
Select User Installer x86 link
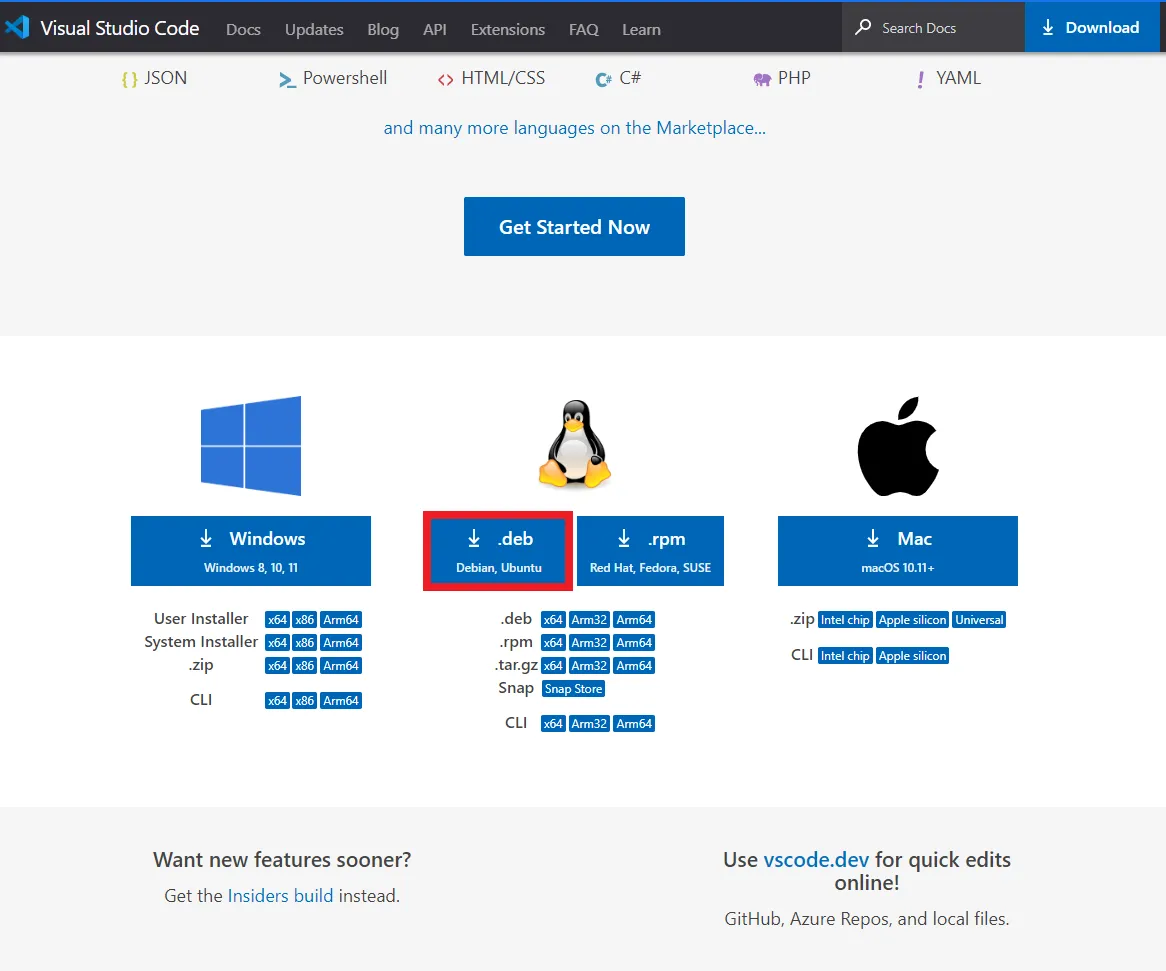304,619
